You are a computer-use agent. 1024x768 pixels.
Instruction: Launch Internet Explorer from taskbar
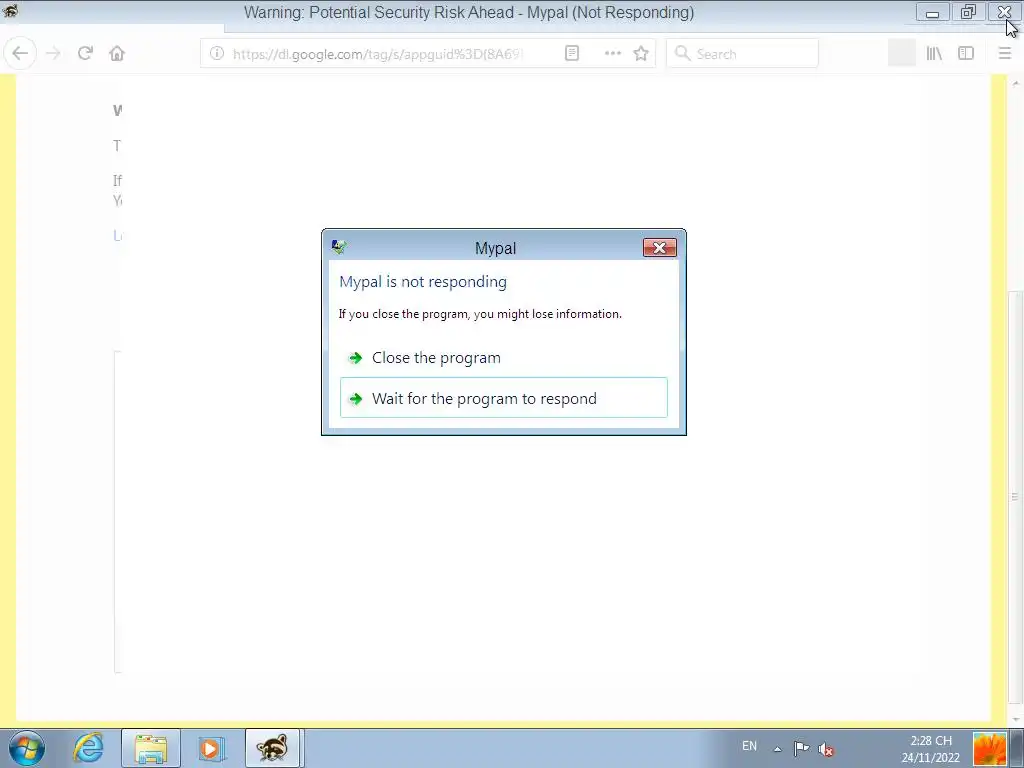click(88, 748)
